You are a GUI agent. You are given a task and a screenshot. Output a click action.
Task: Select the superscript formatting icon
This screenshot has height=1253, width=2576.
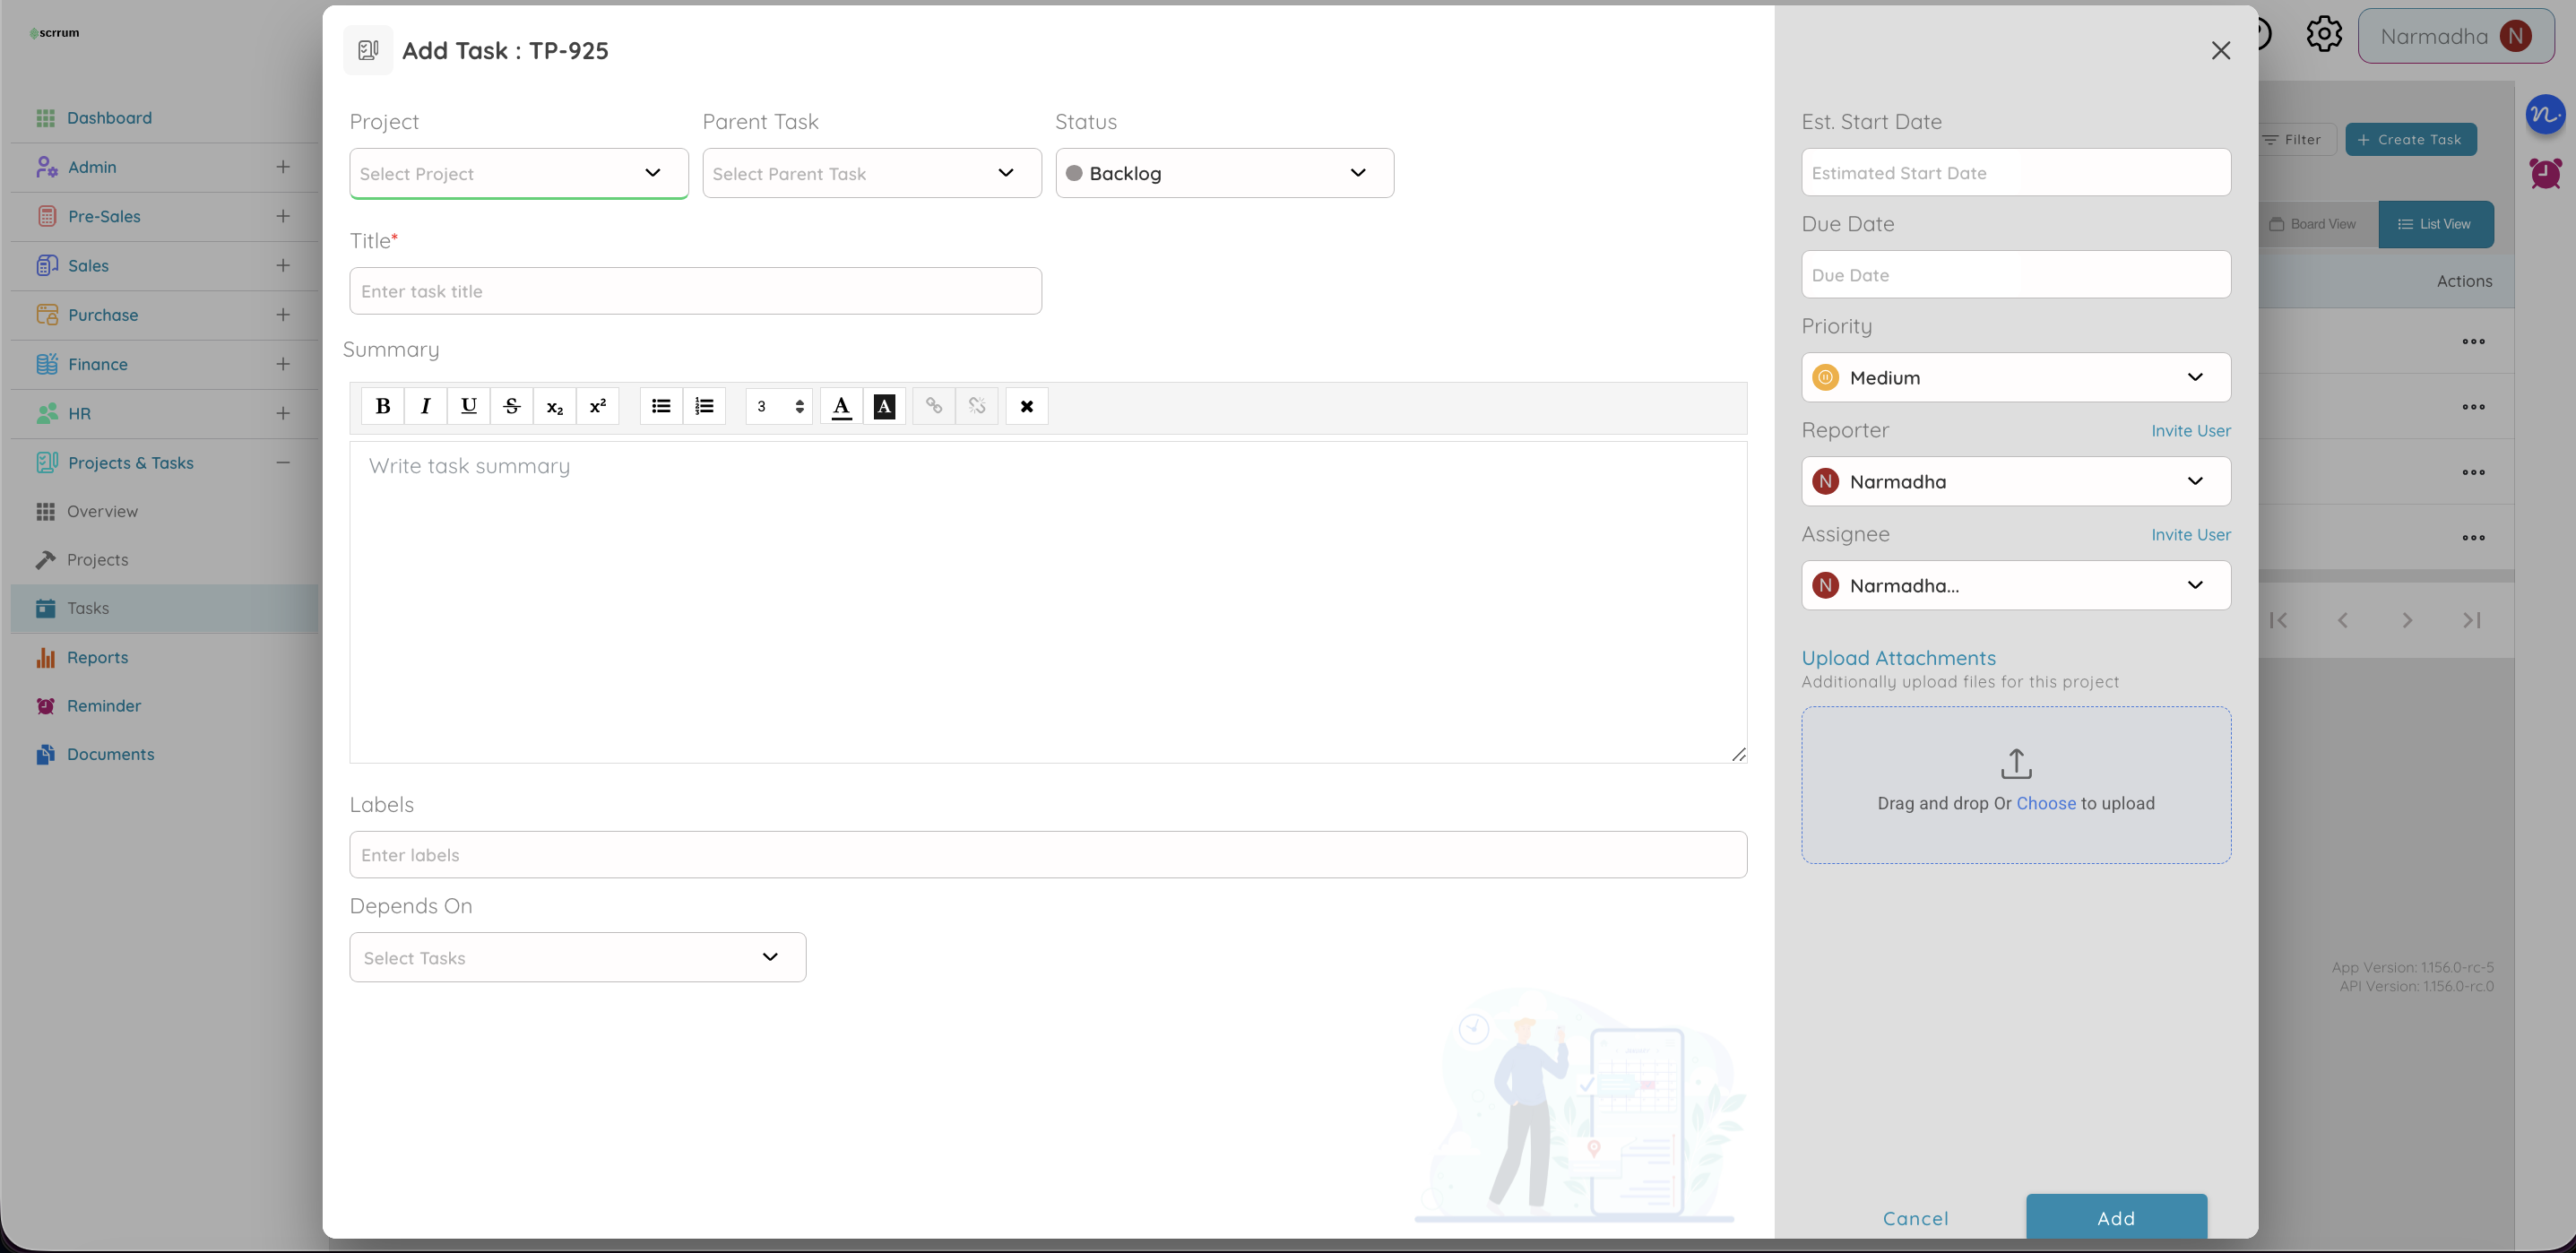coord(597,406)
